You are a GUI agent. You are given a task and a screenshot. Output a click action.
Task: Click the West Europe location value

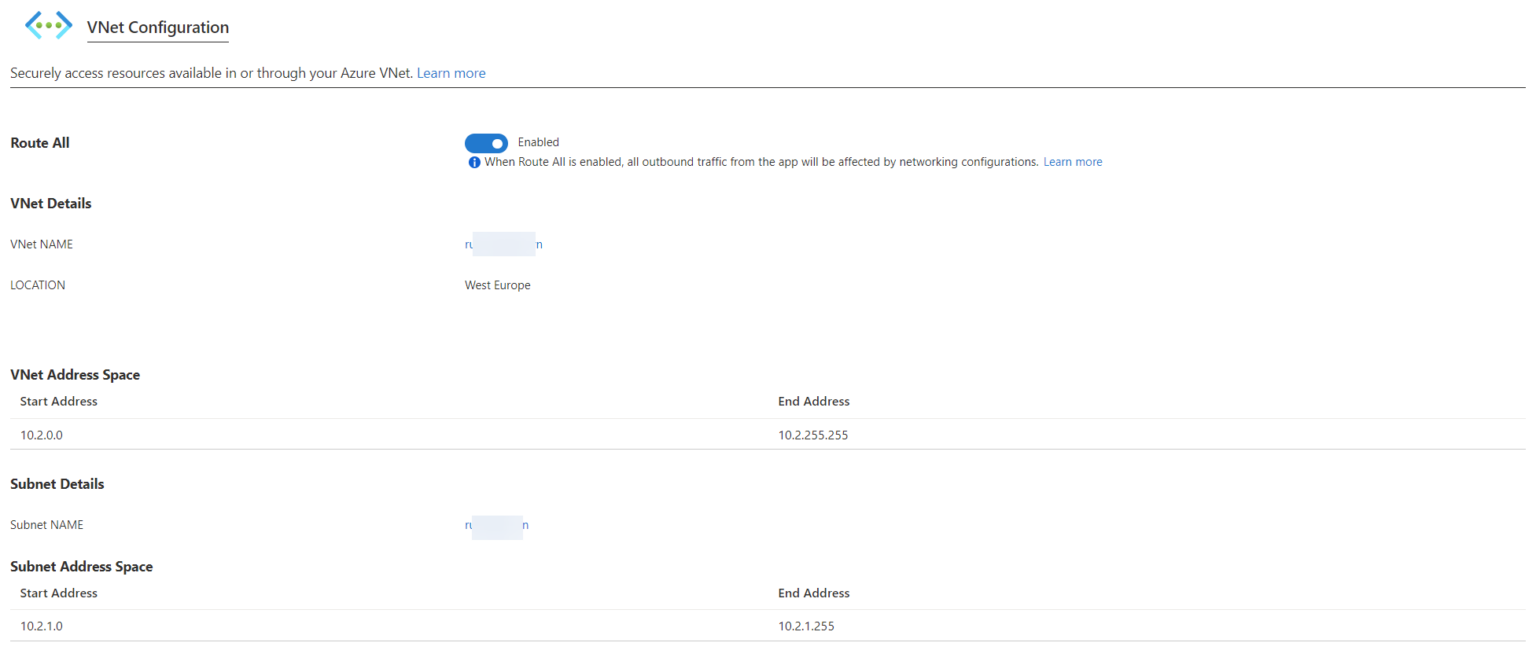click(x=497, y=284)
